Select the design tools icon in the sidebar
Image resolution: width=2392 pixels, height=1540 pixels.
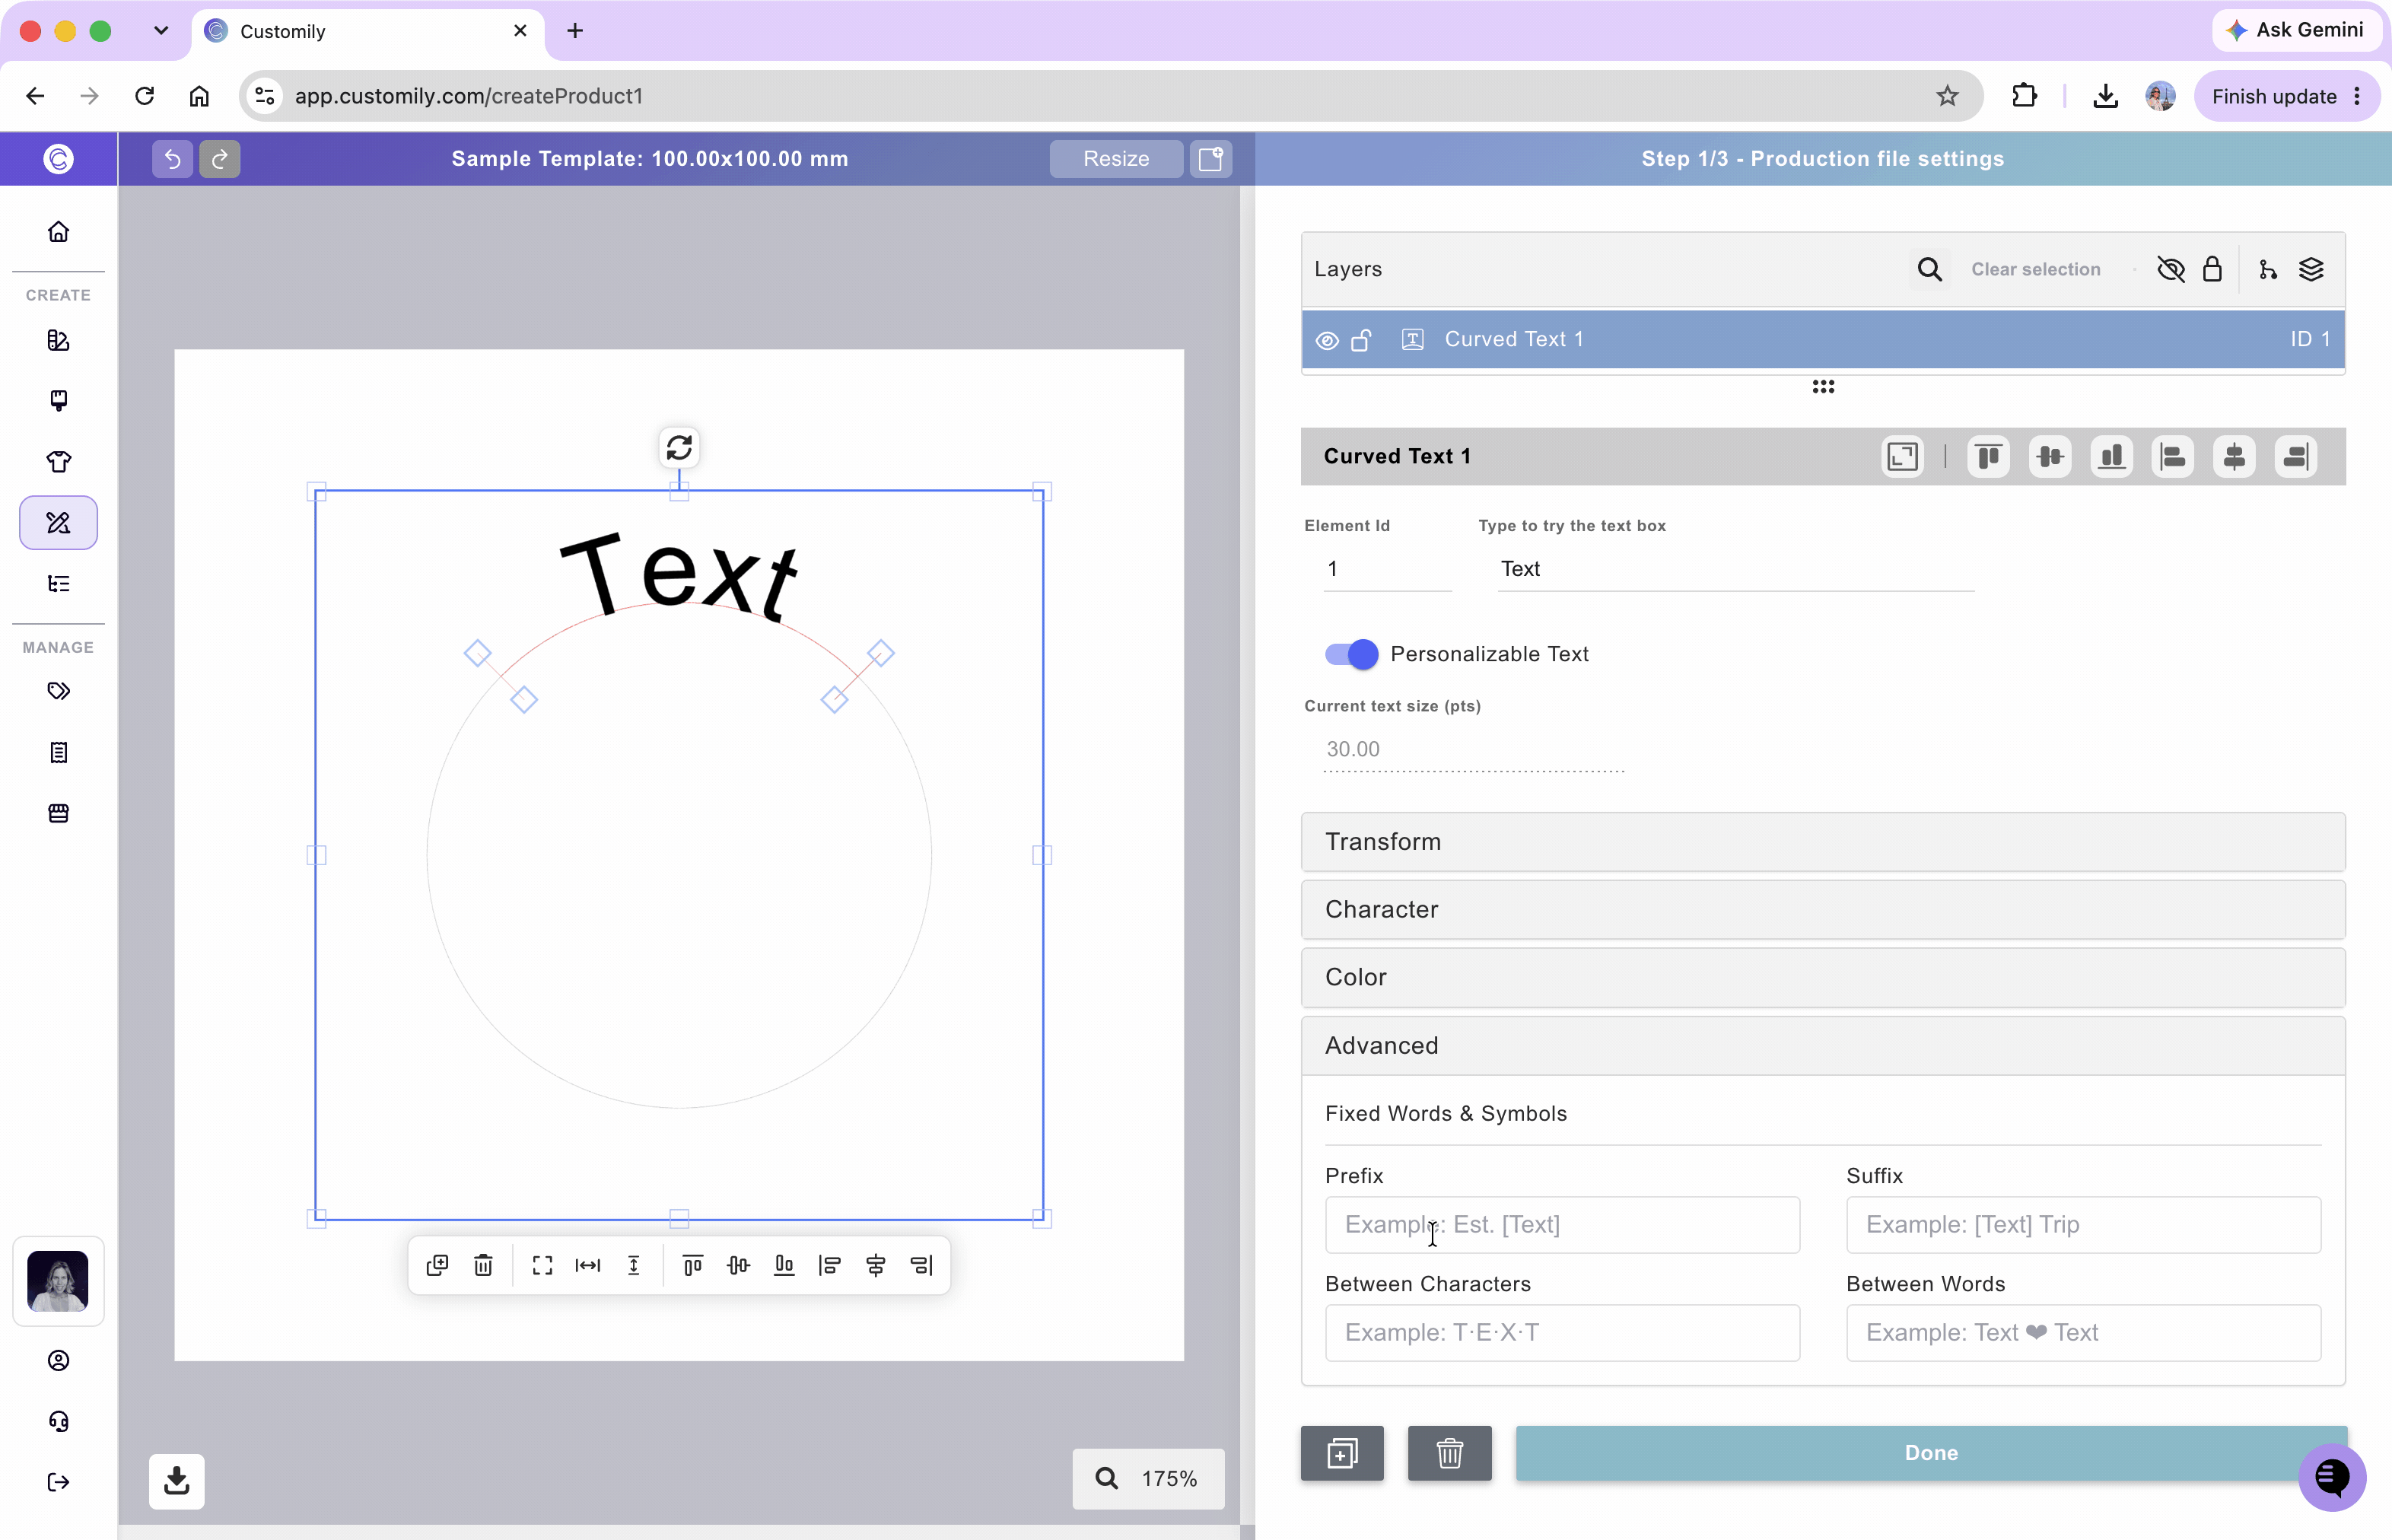[x=59, y=523]
